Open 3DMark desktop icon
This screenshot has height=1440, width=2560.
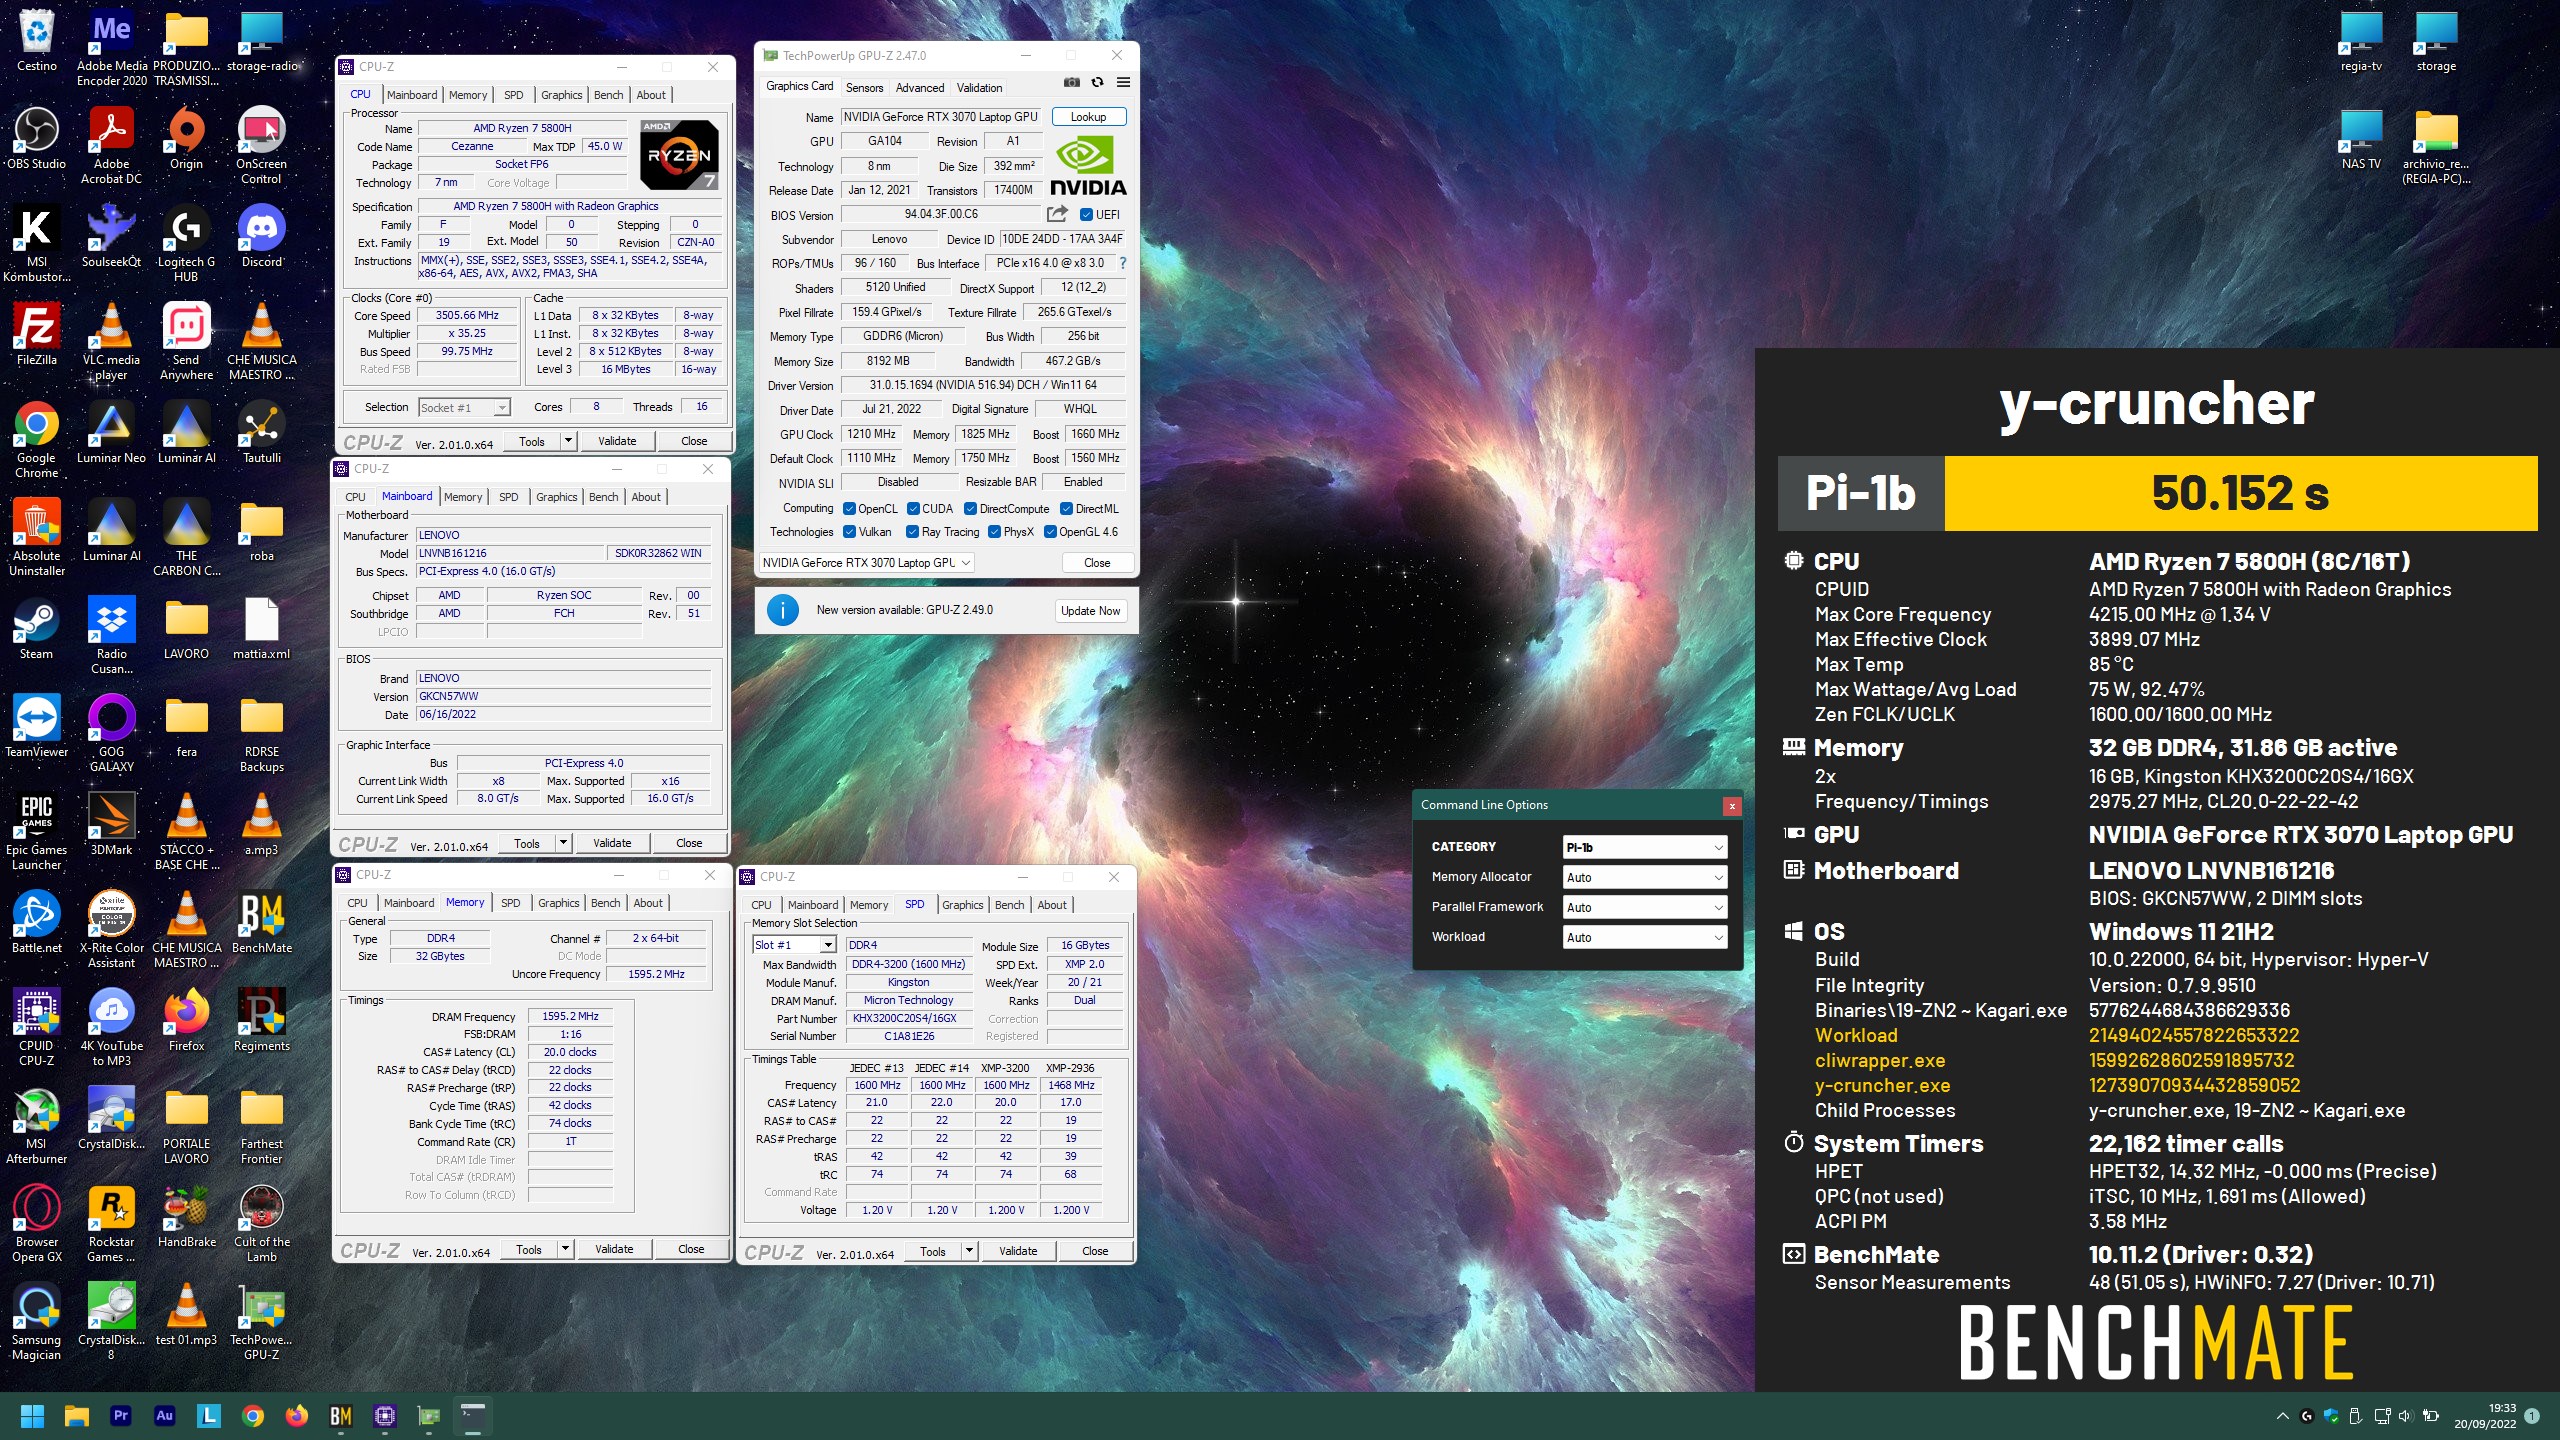tap(111, 825)
